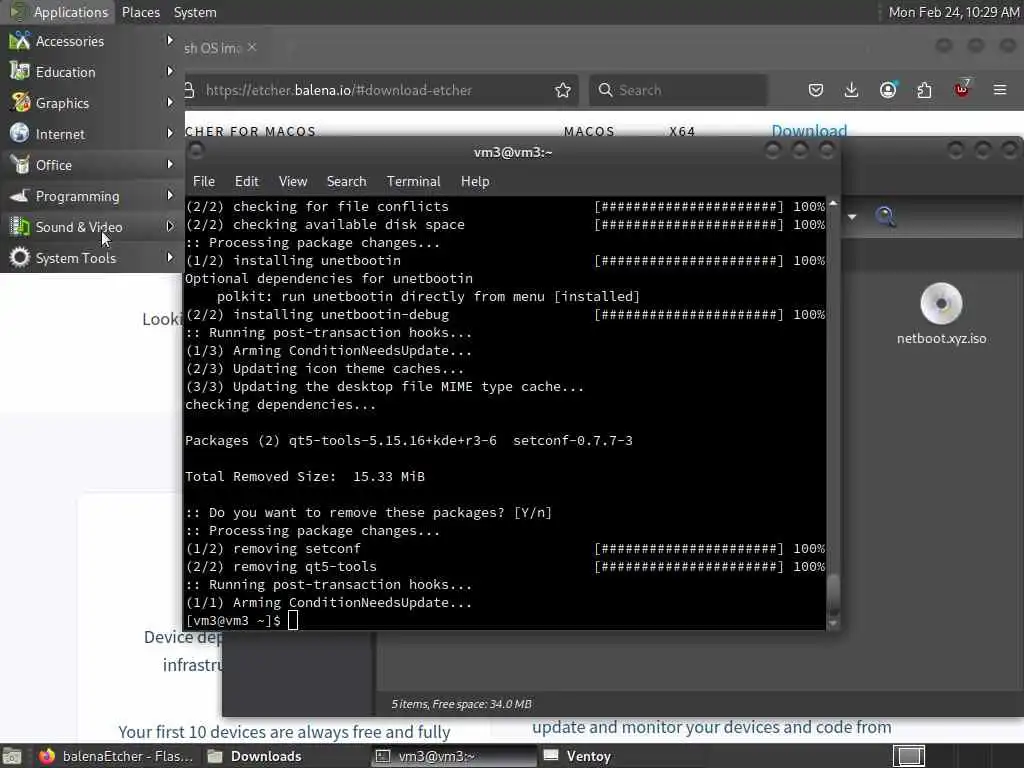
Task: Click the Accessories scissors icon
Action: pos(20,41)
